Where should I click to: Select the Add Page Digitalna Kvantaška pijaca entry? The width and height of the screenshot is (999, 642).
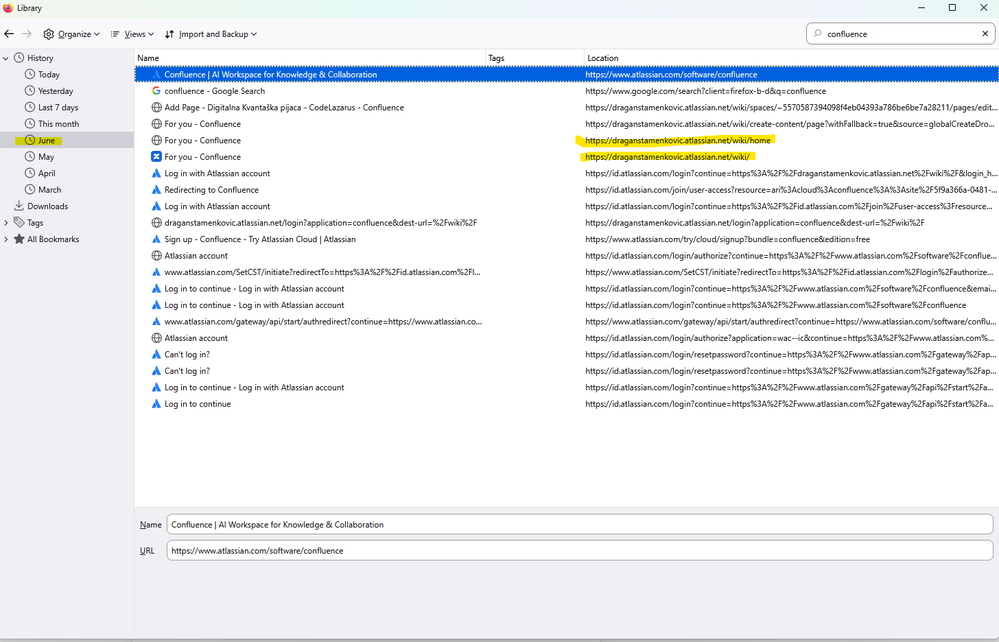coord(566,108)
